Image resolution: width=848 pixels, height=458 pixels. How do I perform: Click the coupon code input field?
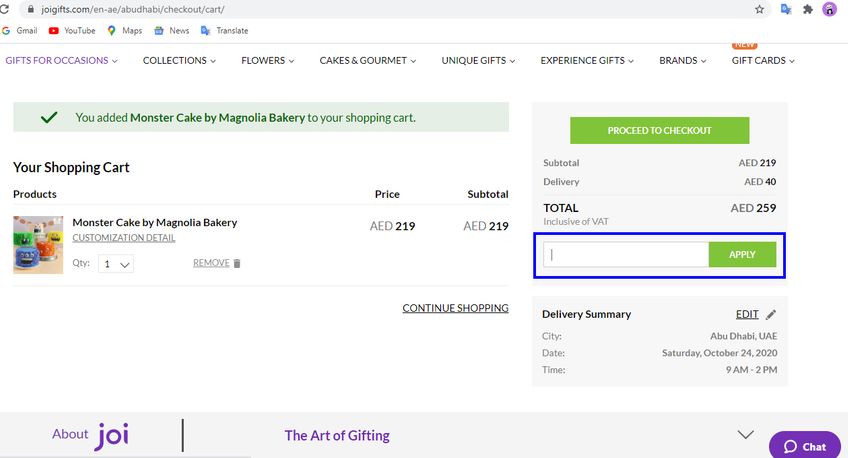point(626,255)
